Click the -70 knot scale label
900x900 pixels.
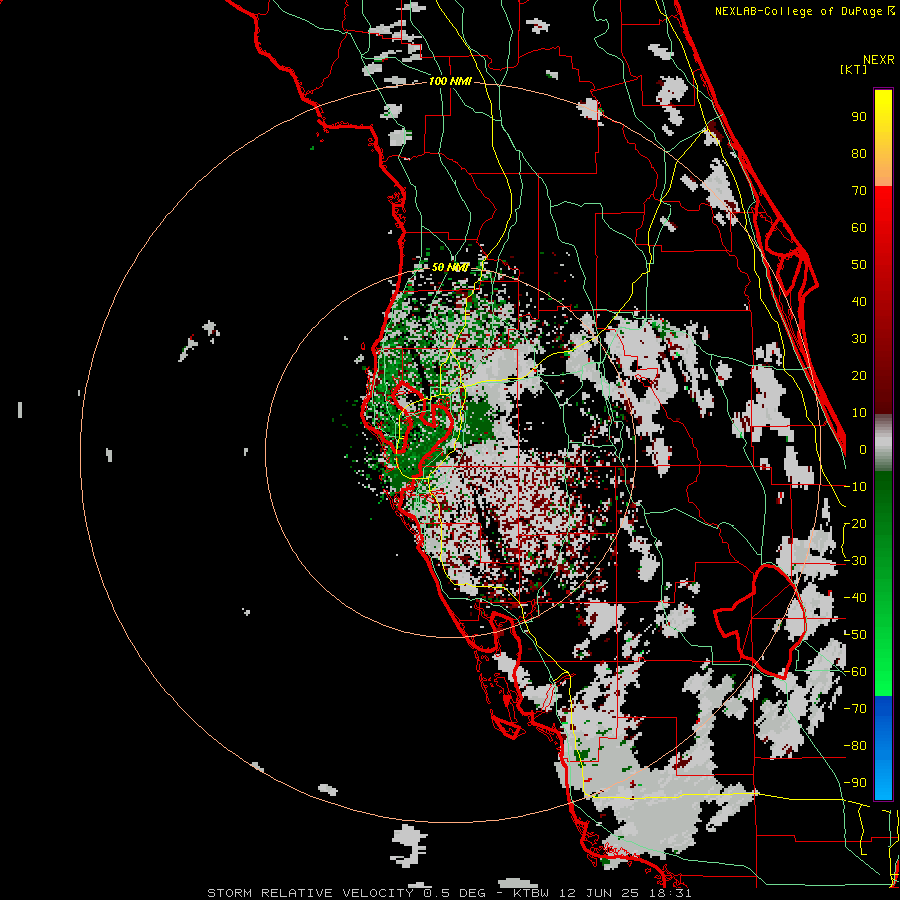pyautogui.click(x=856, y=709)
